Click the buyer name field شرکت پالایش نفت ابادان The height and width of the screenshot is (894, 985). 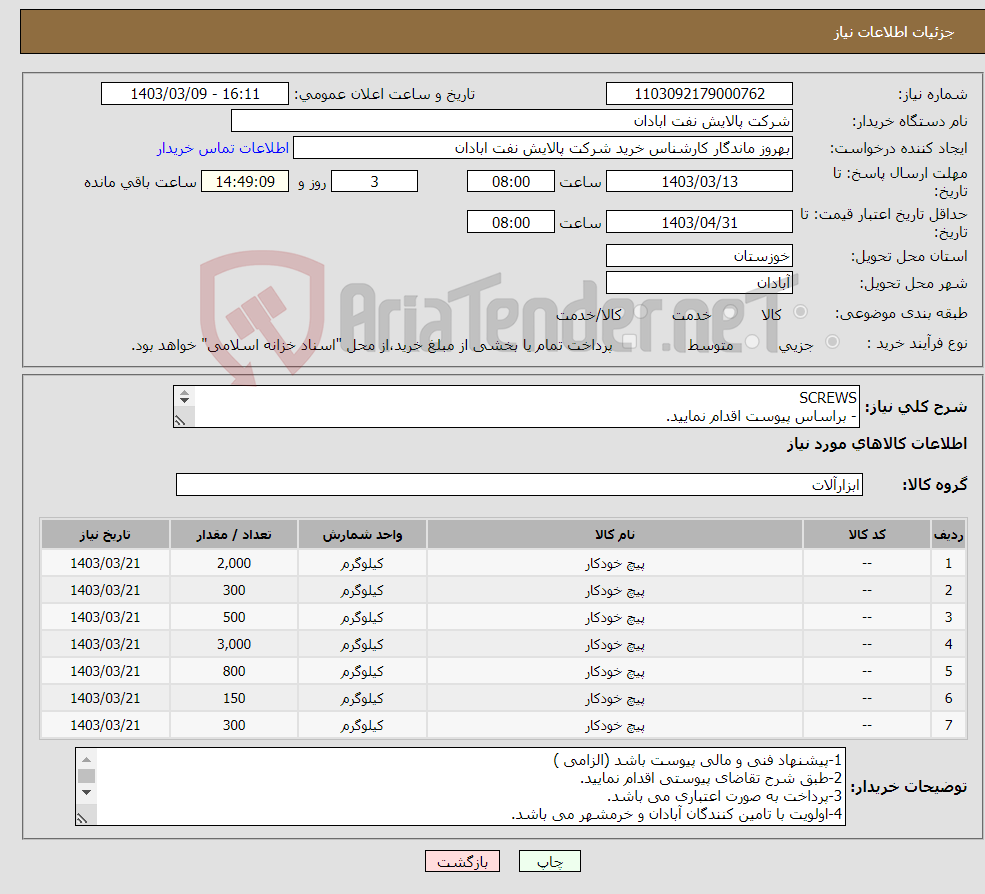(x=512, y=121)
